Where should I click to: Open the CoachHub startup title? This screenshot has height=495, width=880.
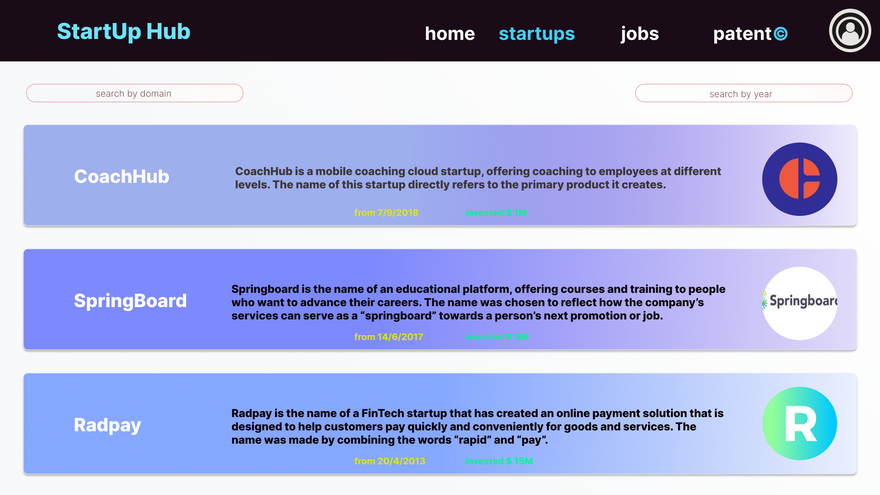point(122,177)
